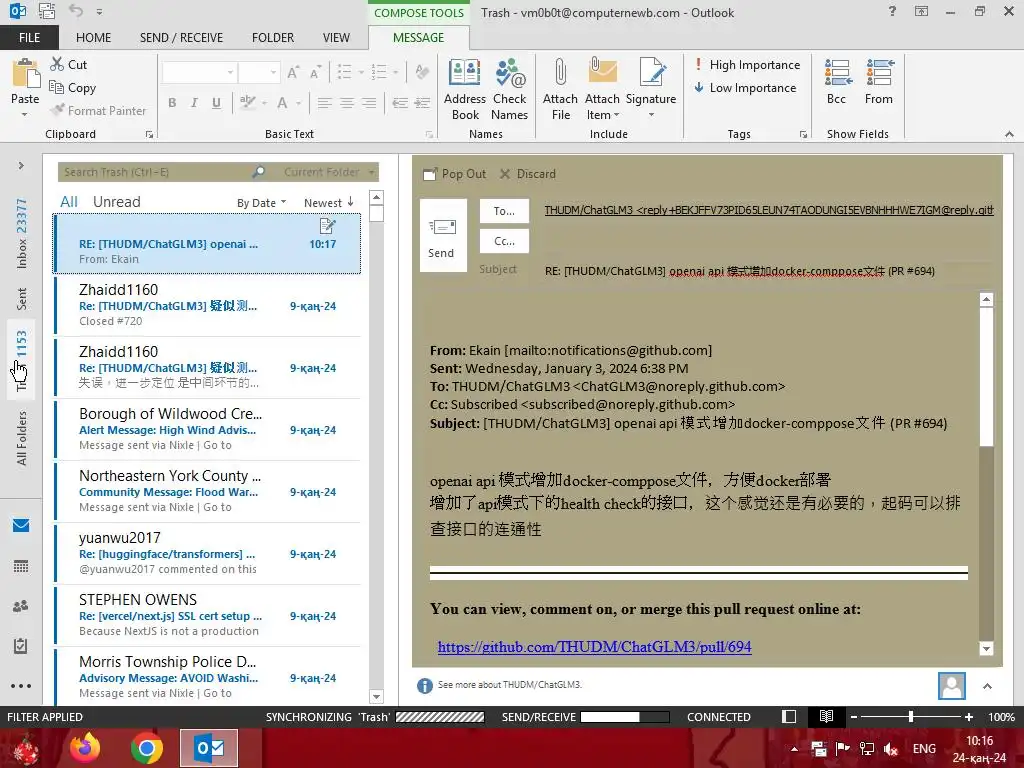
Task: Open the Cc... recipient picker
Action: pos(504,241)
